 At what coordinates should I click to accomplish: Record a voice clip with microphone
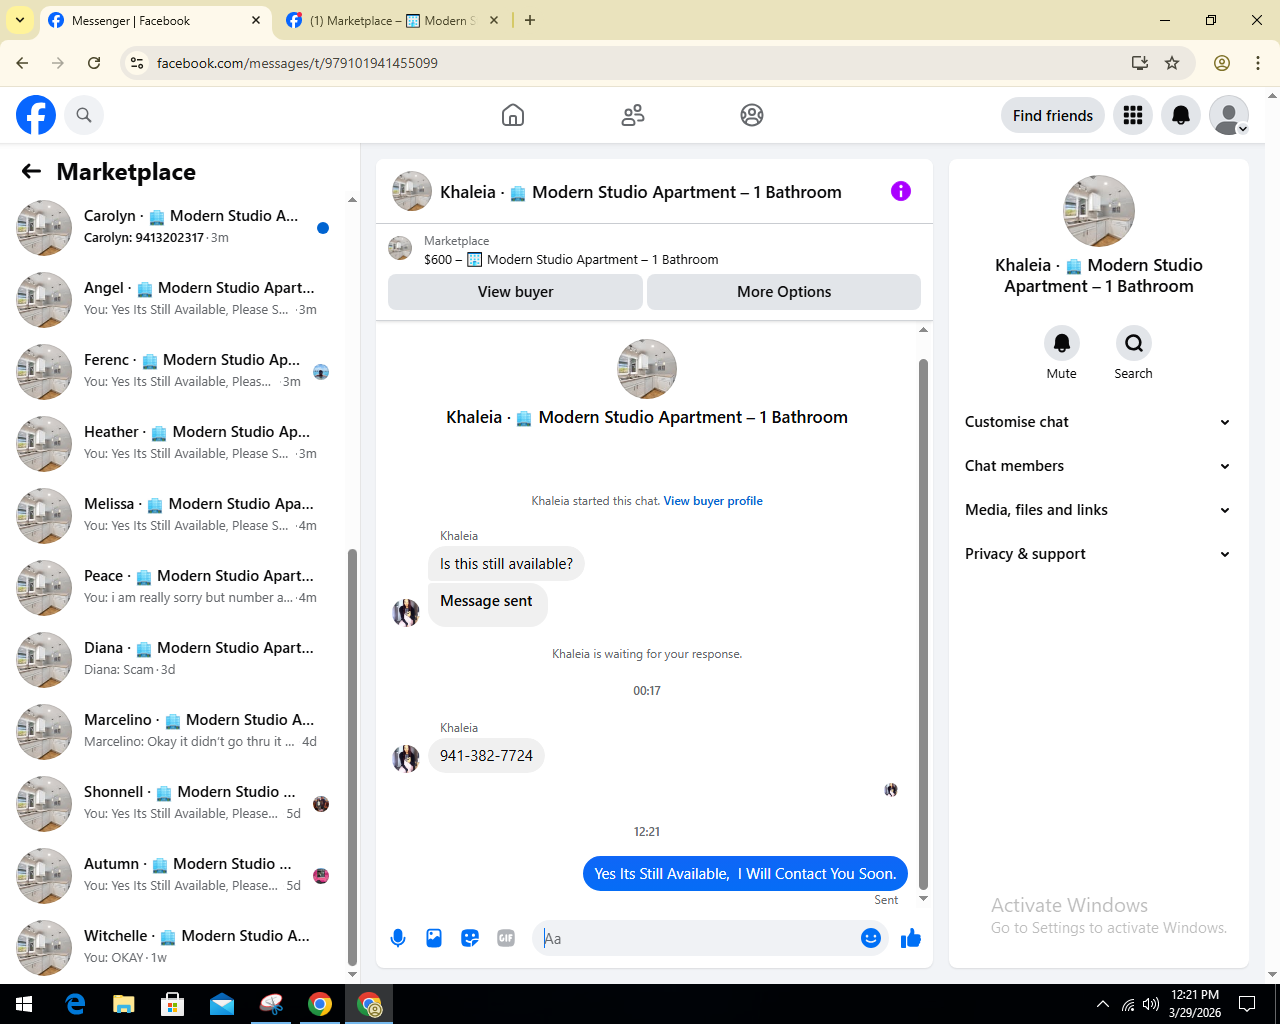click(398, 938)
